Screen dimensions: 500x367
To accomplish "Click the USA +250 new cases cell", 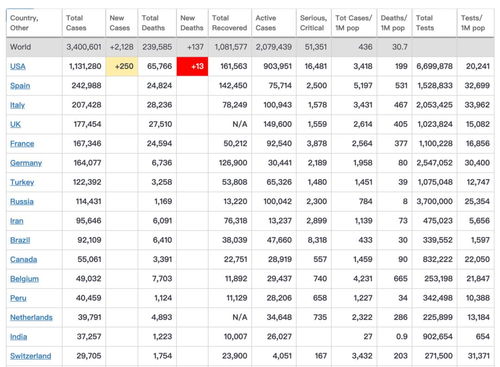I will point(121,66).
